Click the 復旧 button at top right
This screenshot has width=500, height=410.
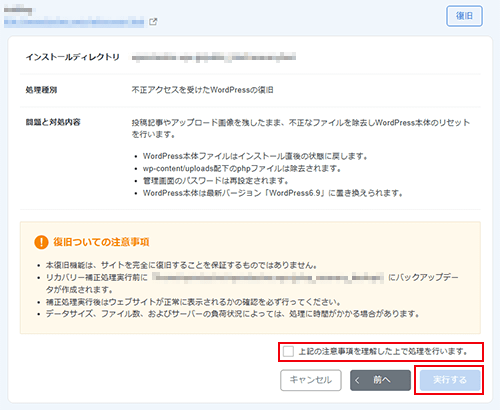click(x=464, y=16)
